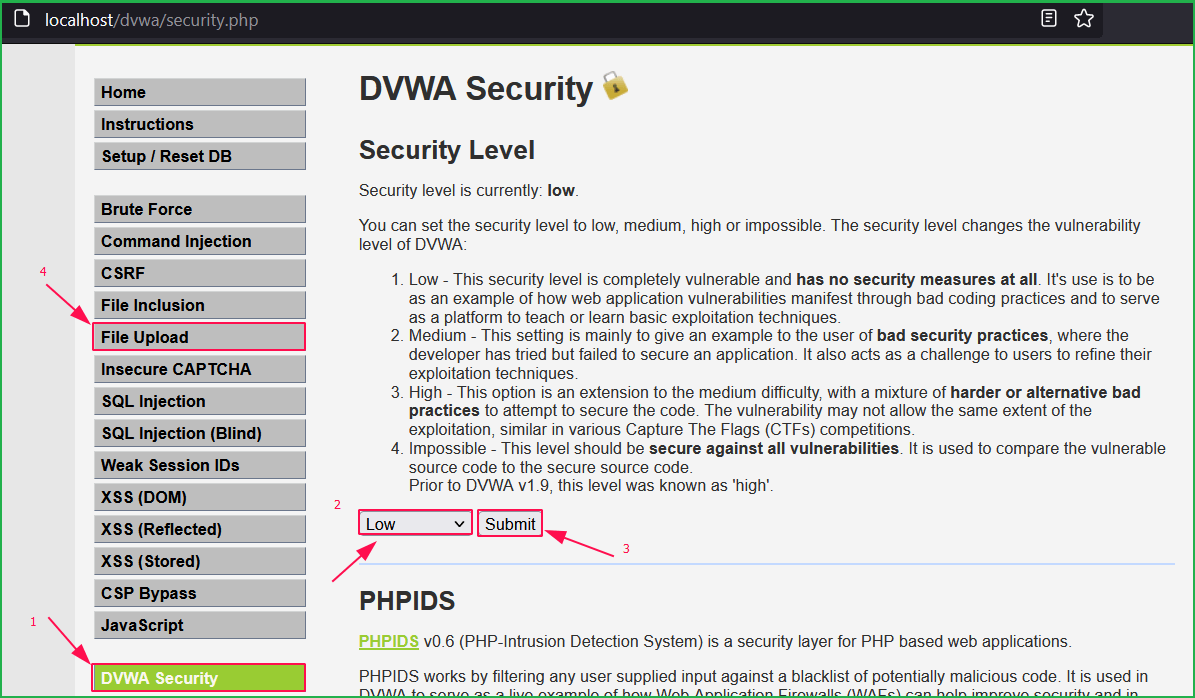
Task: Open the reading list icon beside the star
Action: click(1048, 18)
